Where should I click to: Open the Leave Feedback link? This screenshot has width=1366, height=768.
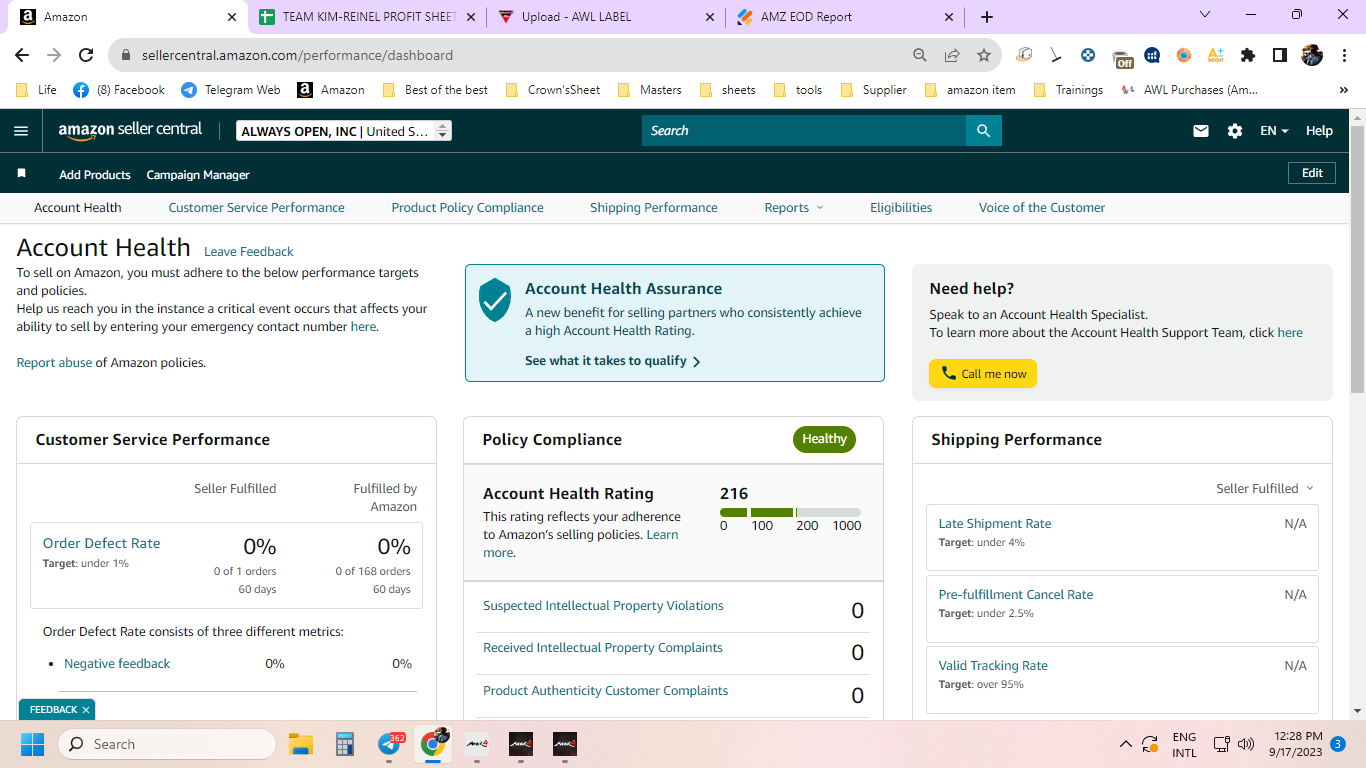pos(249,252)
